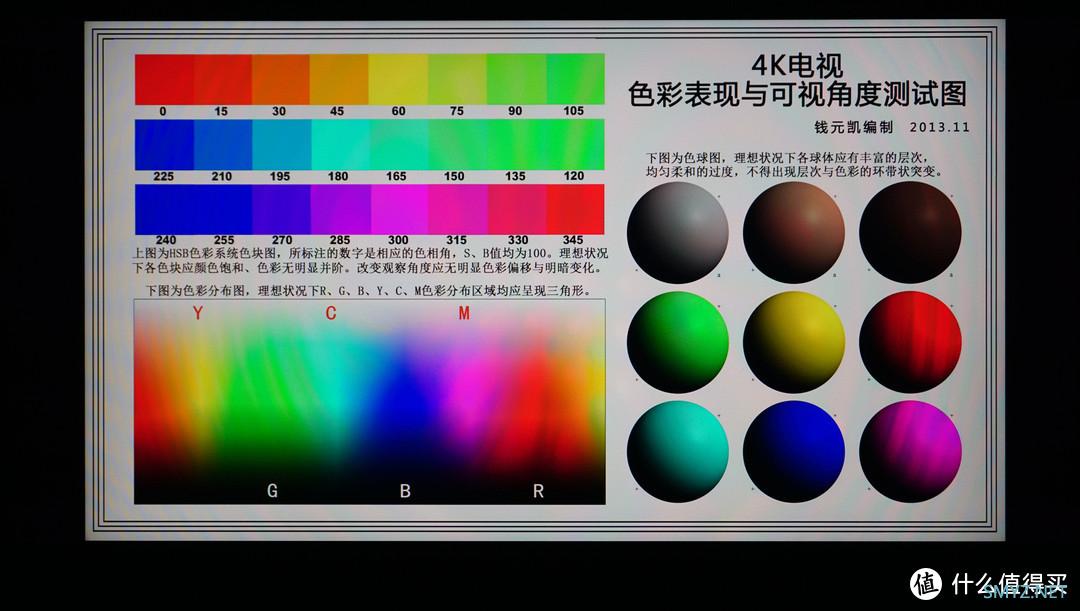Select the light brown sphere in top row
1080x611 pixels.
(x=793, y=233)
